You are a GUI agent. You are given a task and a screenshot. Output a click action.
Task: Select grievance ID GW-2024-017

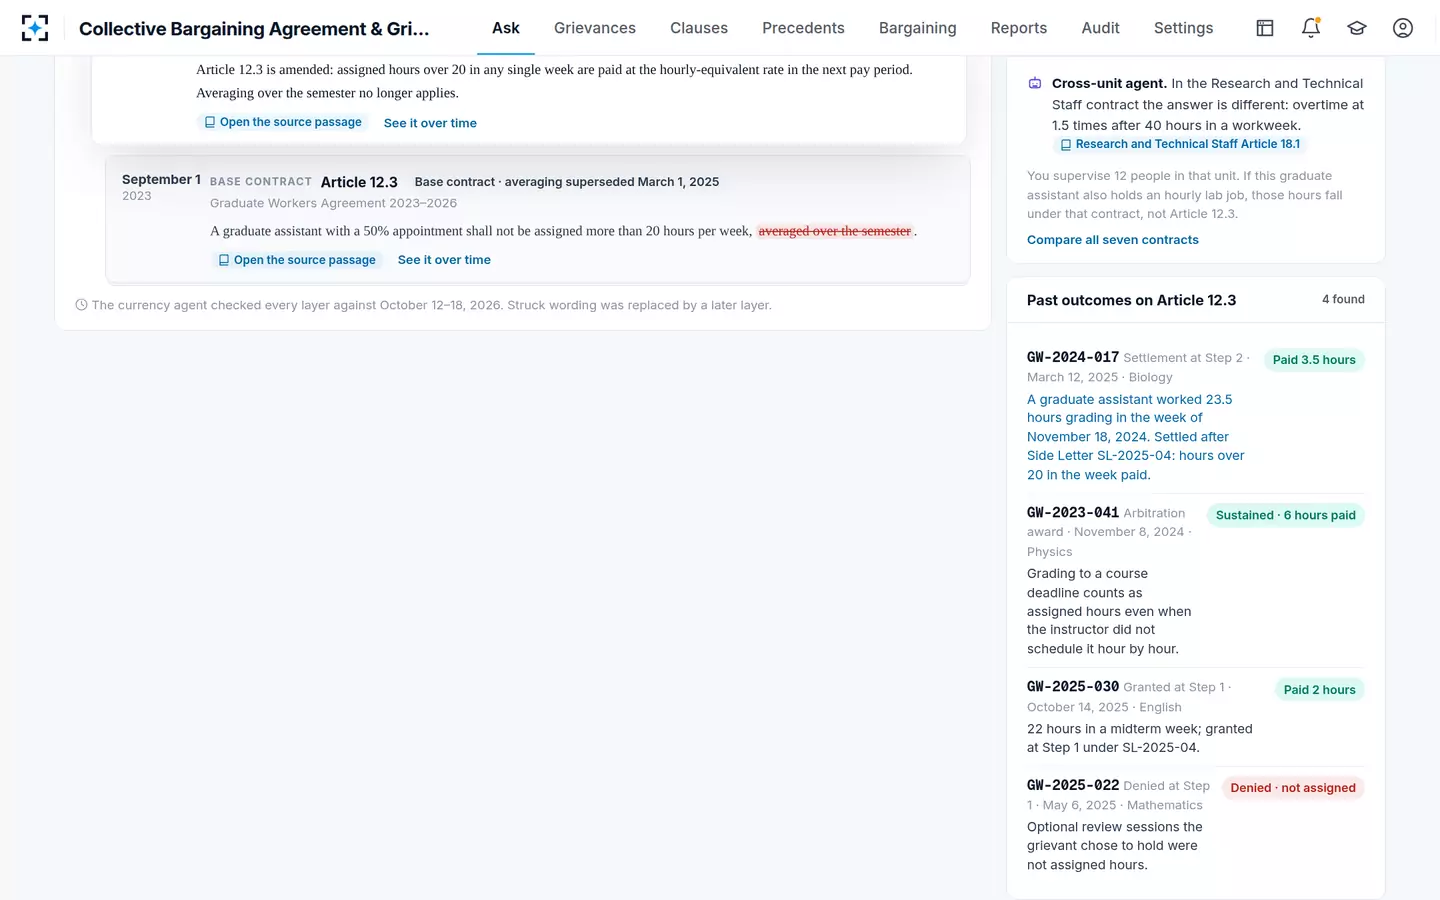tap(1073, 357)
